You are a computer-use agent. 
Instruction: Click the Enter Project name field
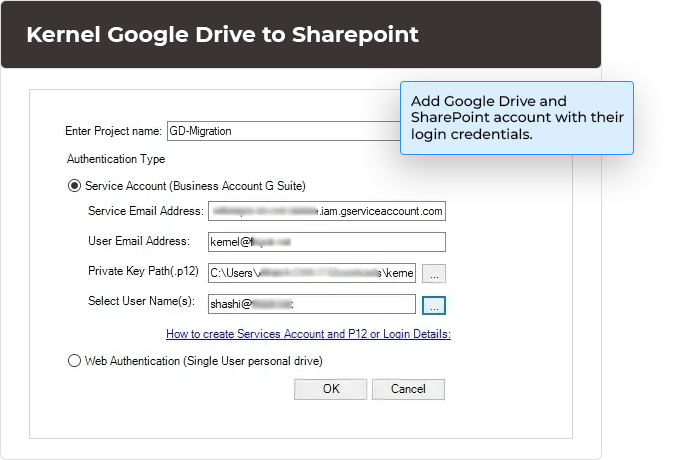tap(284, 131)
